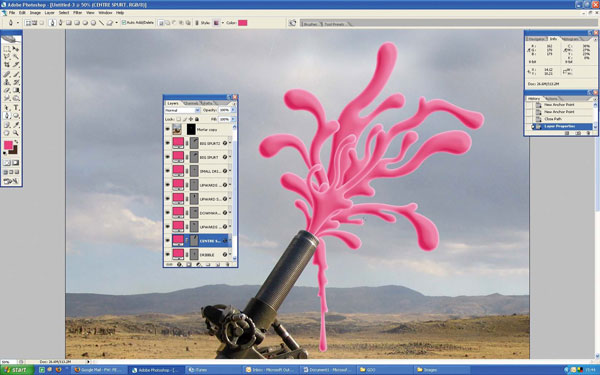Expand BIG SPURT layer effects arrow

(x=230, y=157)
